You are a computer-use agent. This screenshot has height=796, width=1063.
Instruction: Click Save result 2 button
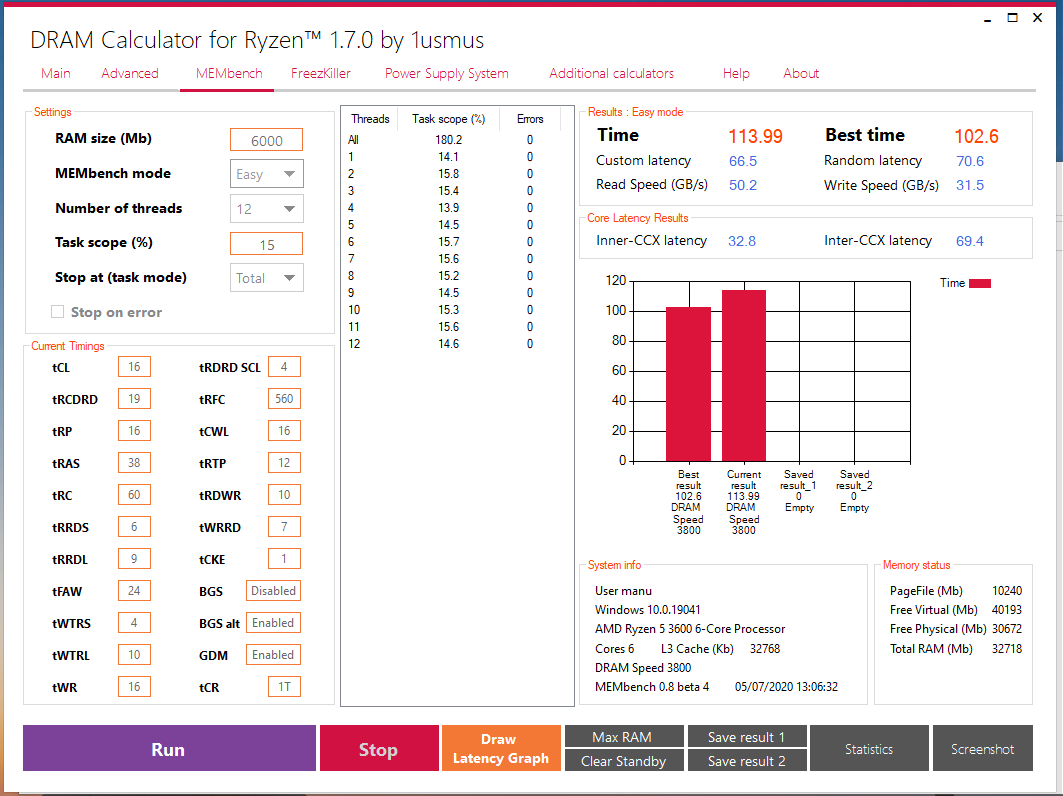click(747, 761)
